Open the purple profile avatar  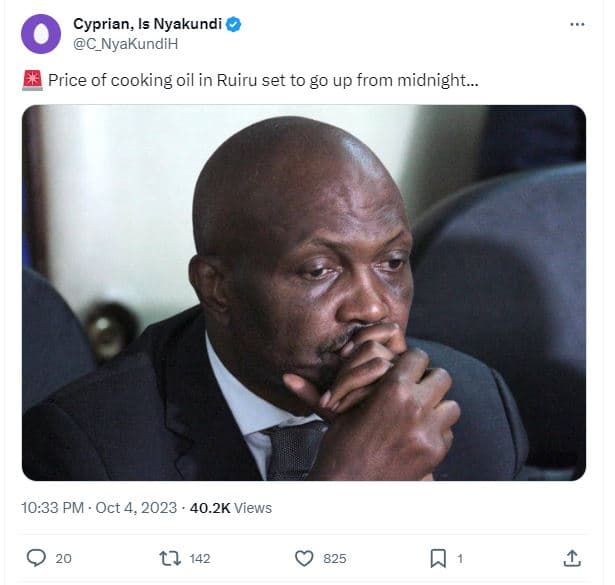(40, 33)
